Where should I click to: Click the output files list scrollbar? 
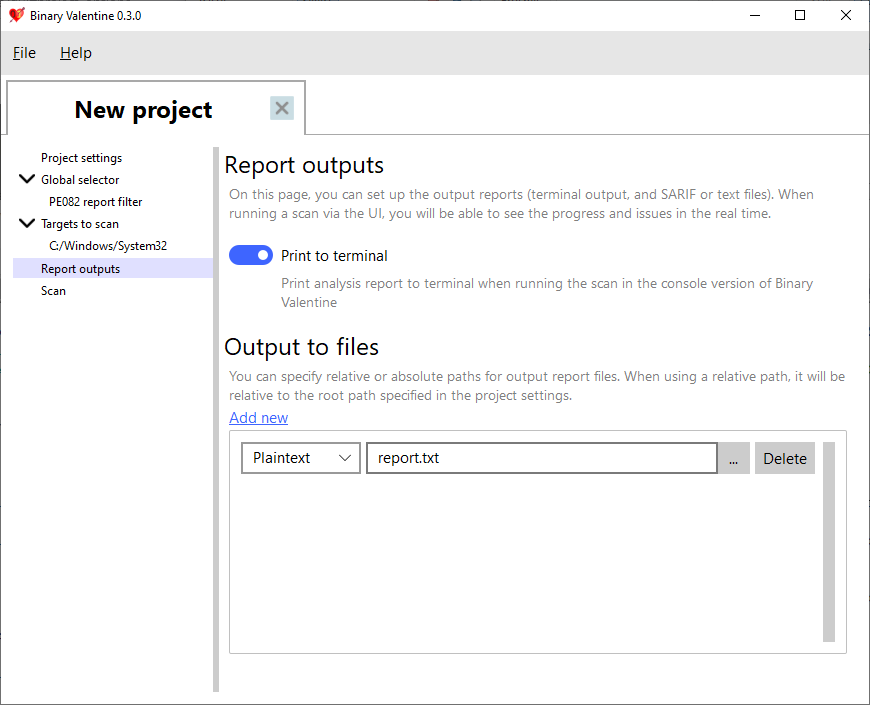pyautogui.click(x=829, y=541)
